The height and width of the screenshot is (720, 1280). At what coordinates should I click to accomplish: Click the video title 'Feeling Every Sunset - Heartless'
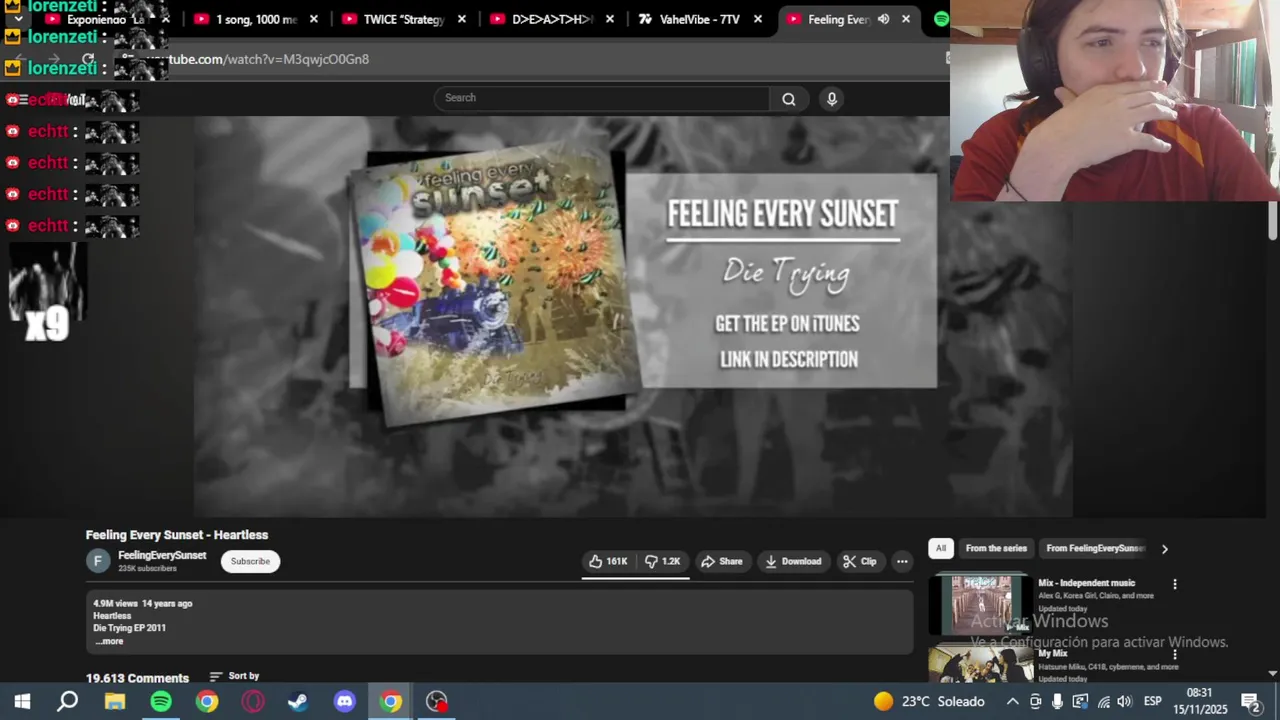pos(177,535)
